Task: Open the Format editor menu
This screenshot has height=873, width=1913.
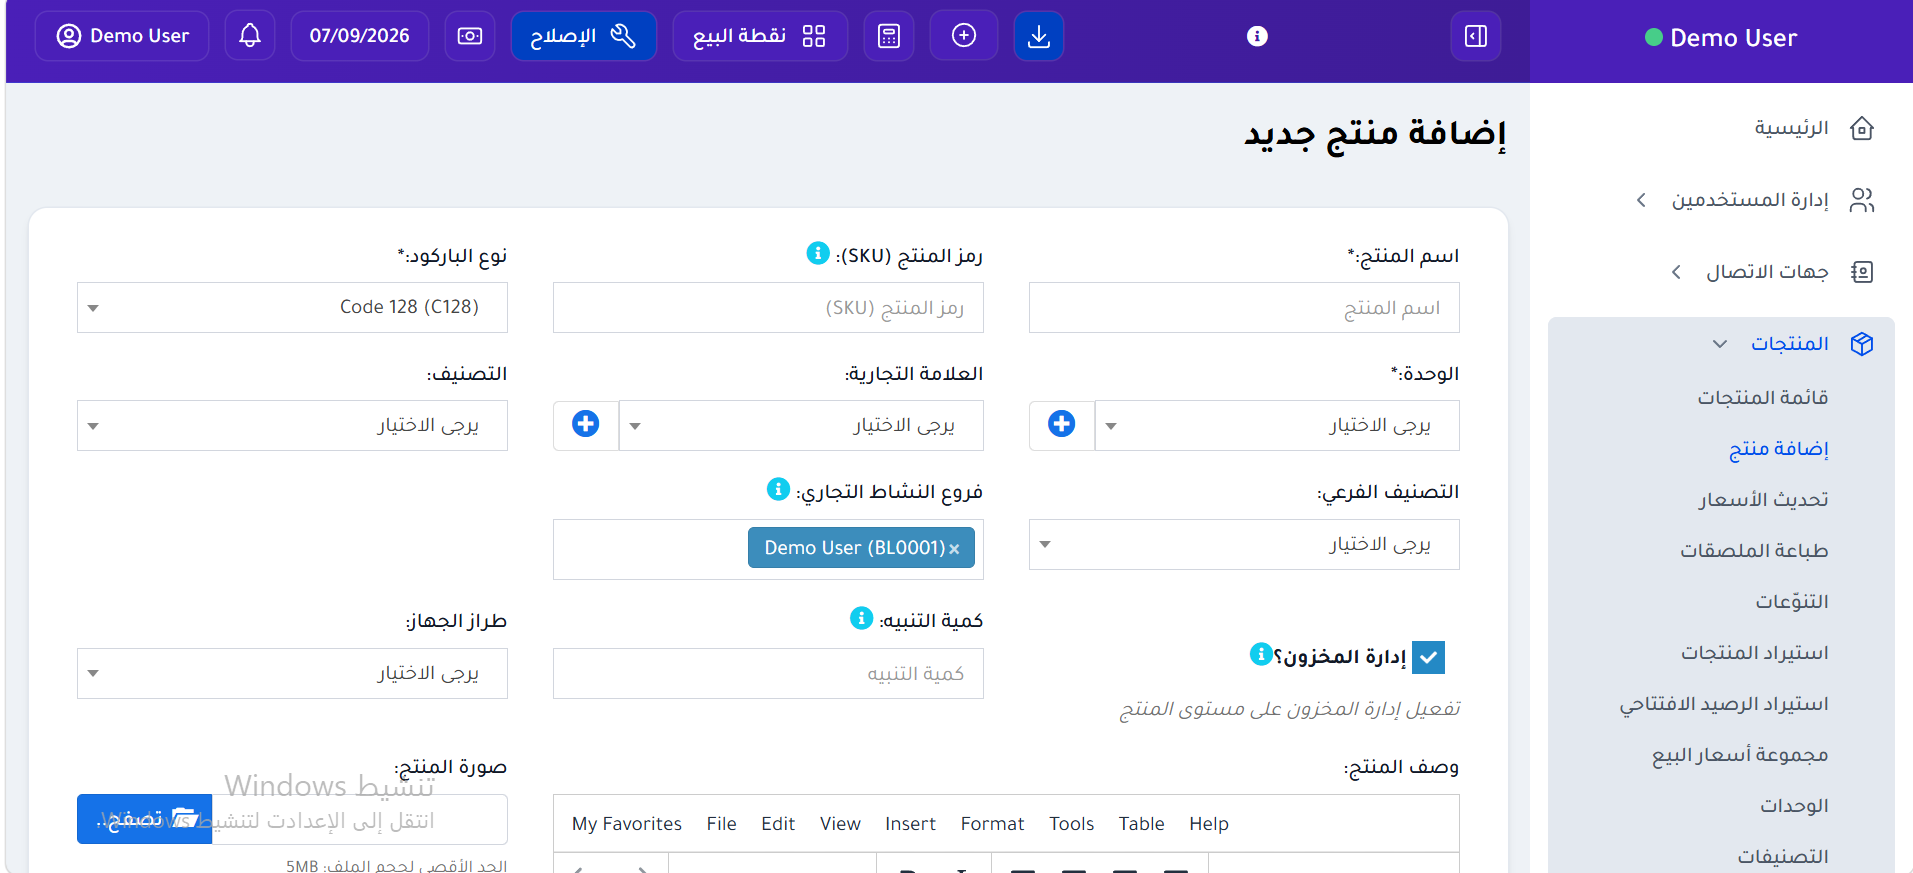Action: [x=992, y=824]
